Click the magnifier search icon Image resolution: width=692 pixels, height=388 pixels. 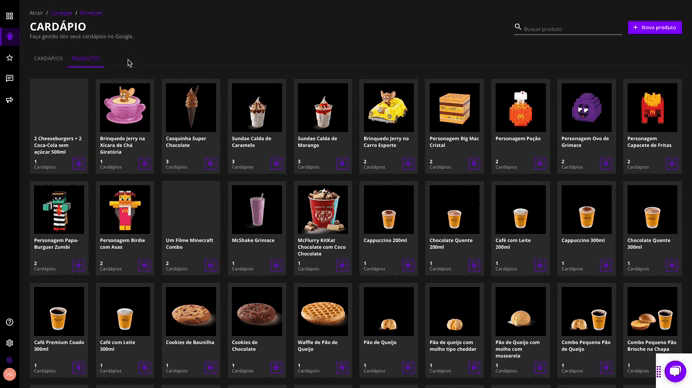(x=518, y=27)
